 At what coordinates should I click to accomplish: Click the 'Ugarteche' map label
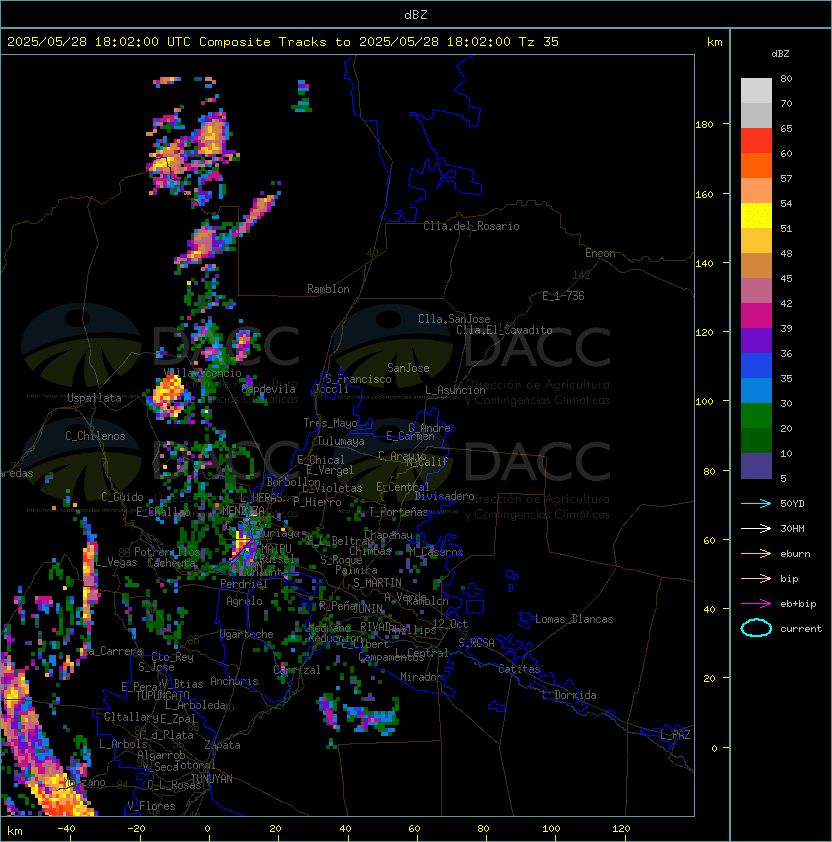tap(247, 634)
